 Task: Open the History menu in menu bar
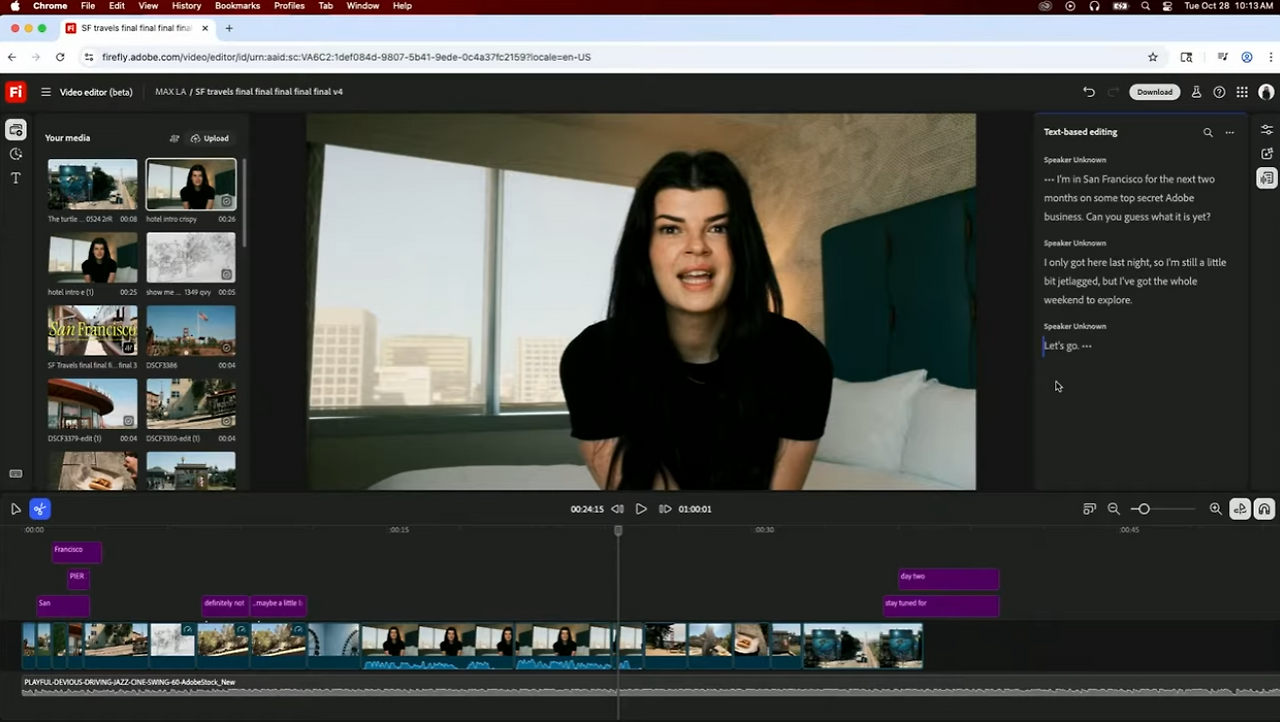pyautogui.click(x=186, y=6)
